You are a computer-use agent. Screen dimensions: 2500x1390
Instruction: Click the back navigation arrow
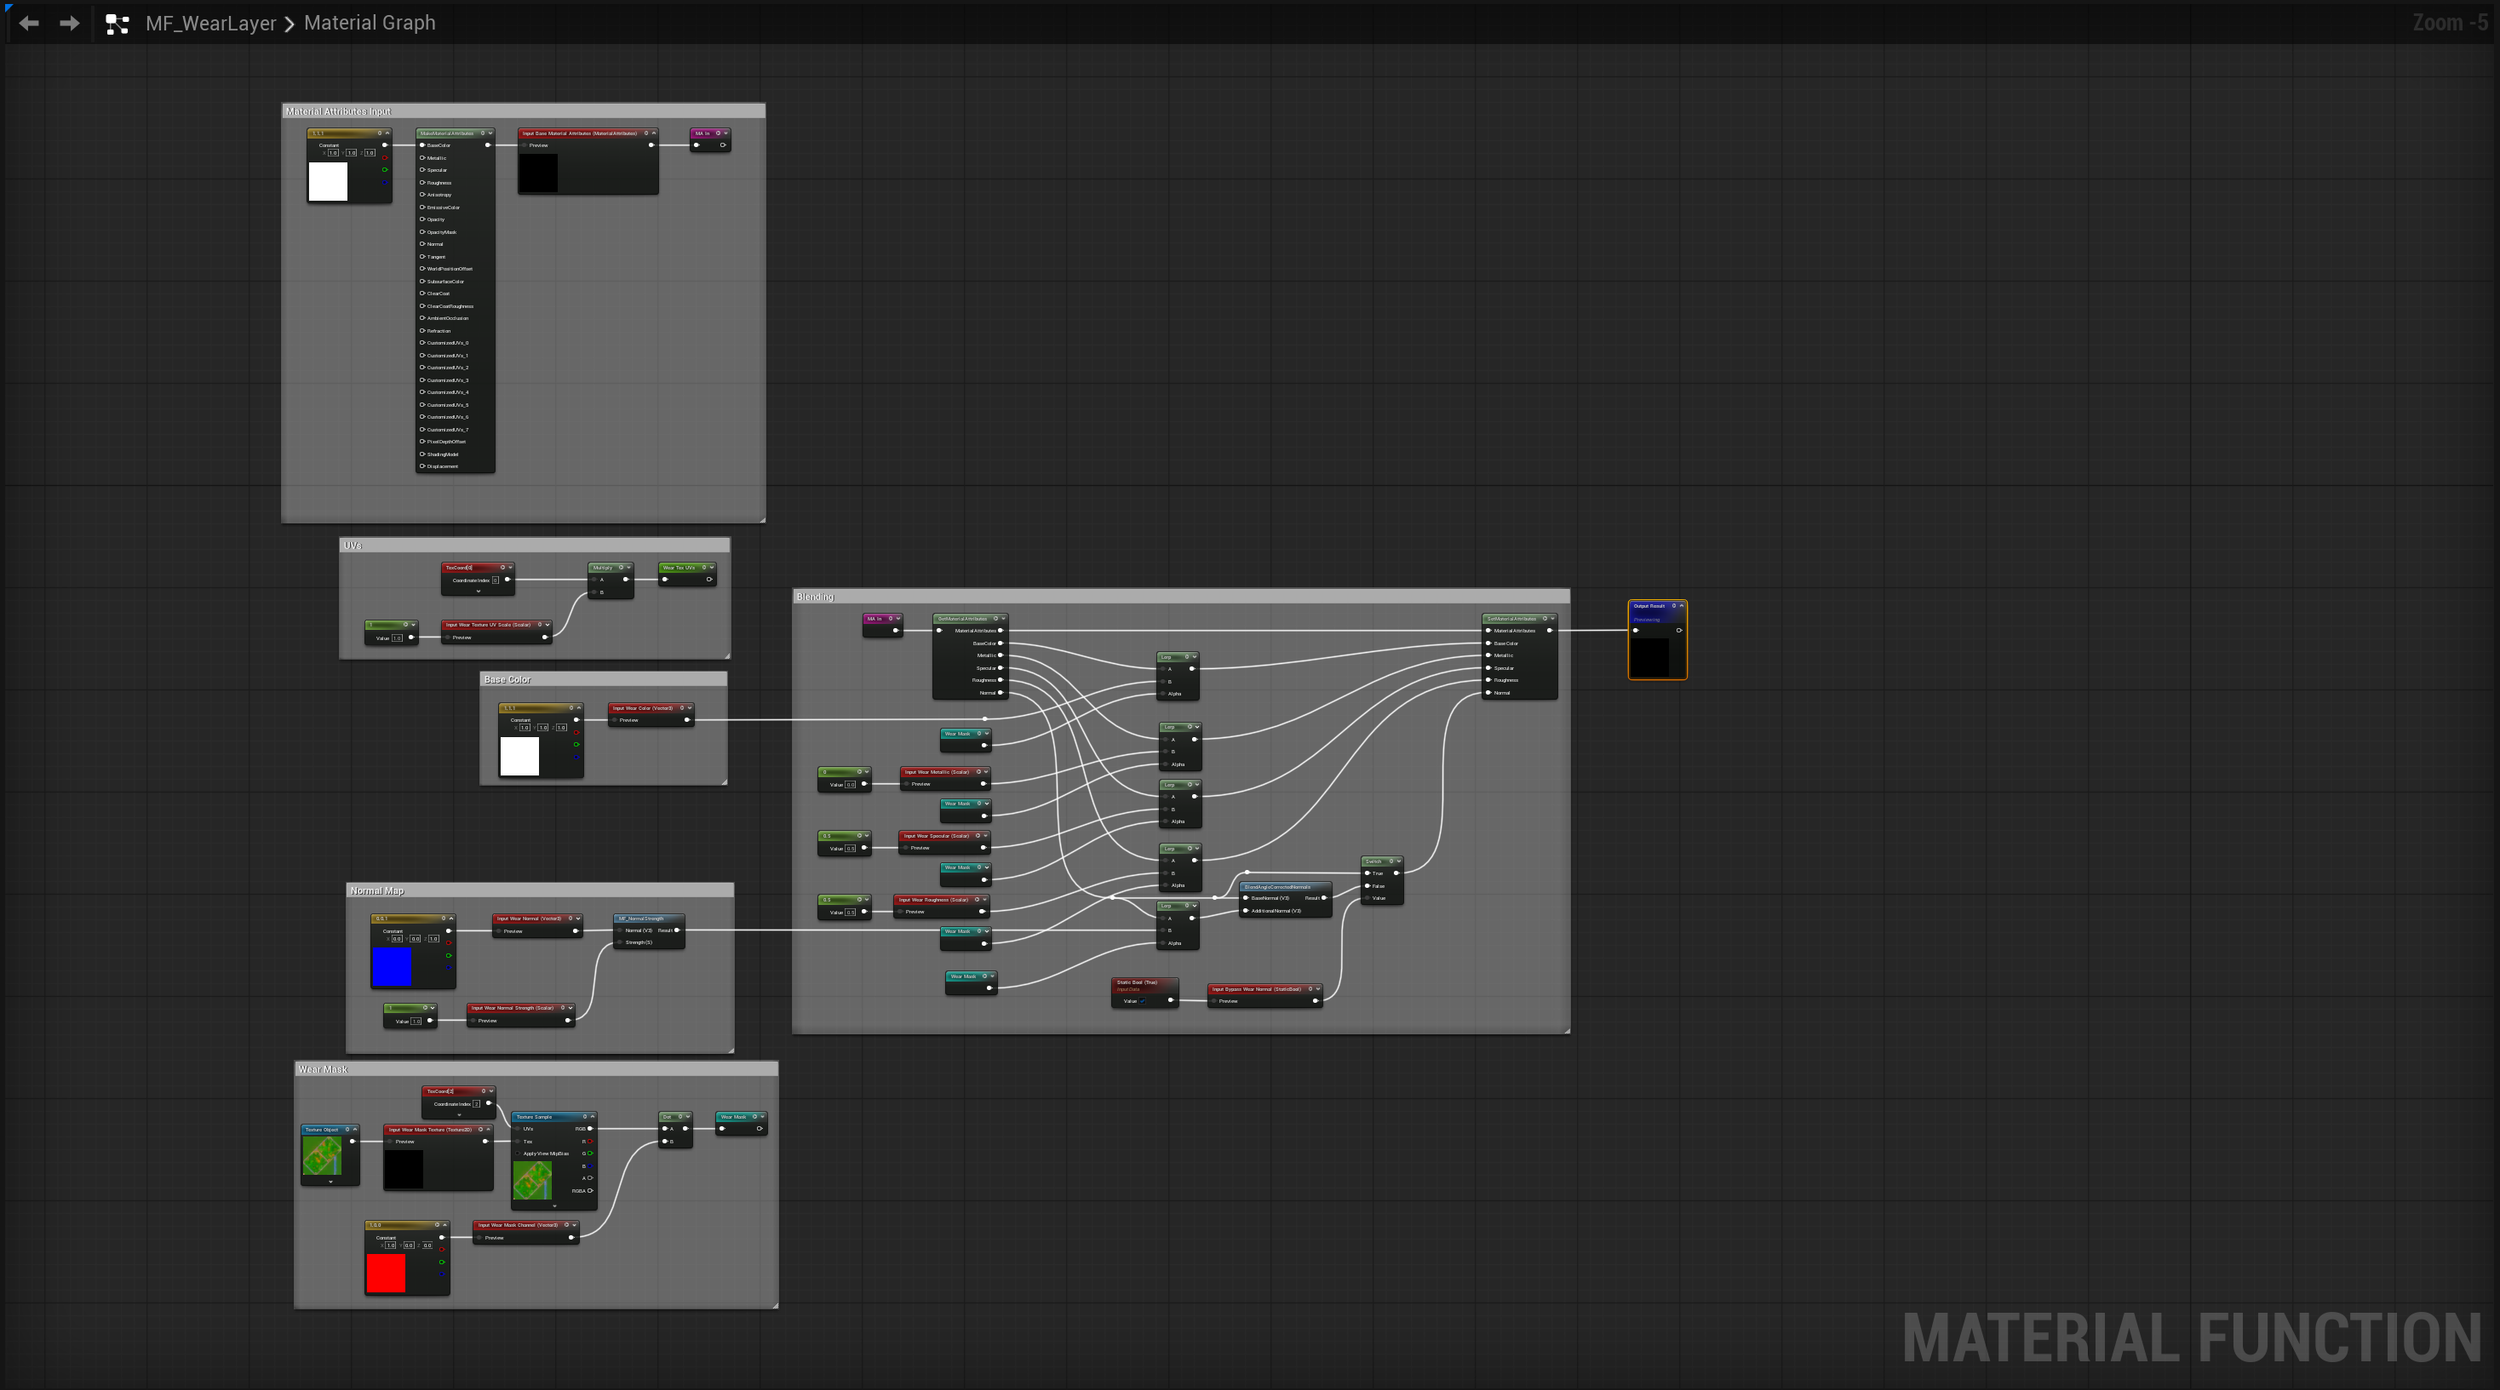28,23
